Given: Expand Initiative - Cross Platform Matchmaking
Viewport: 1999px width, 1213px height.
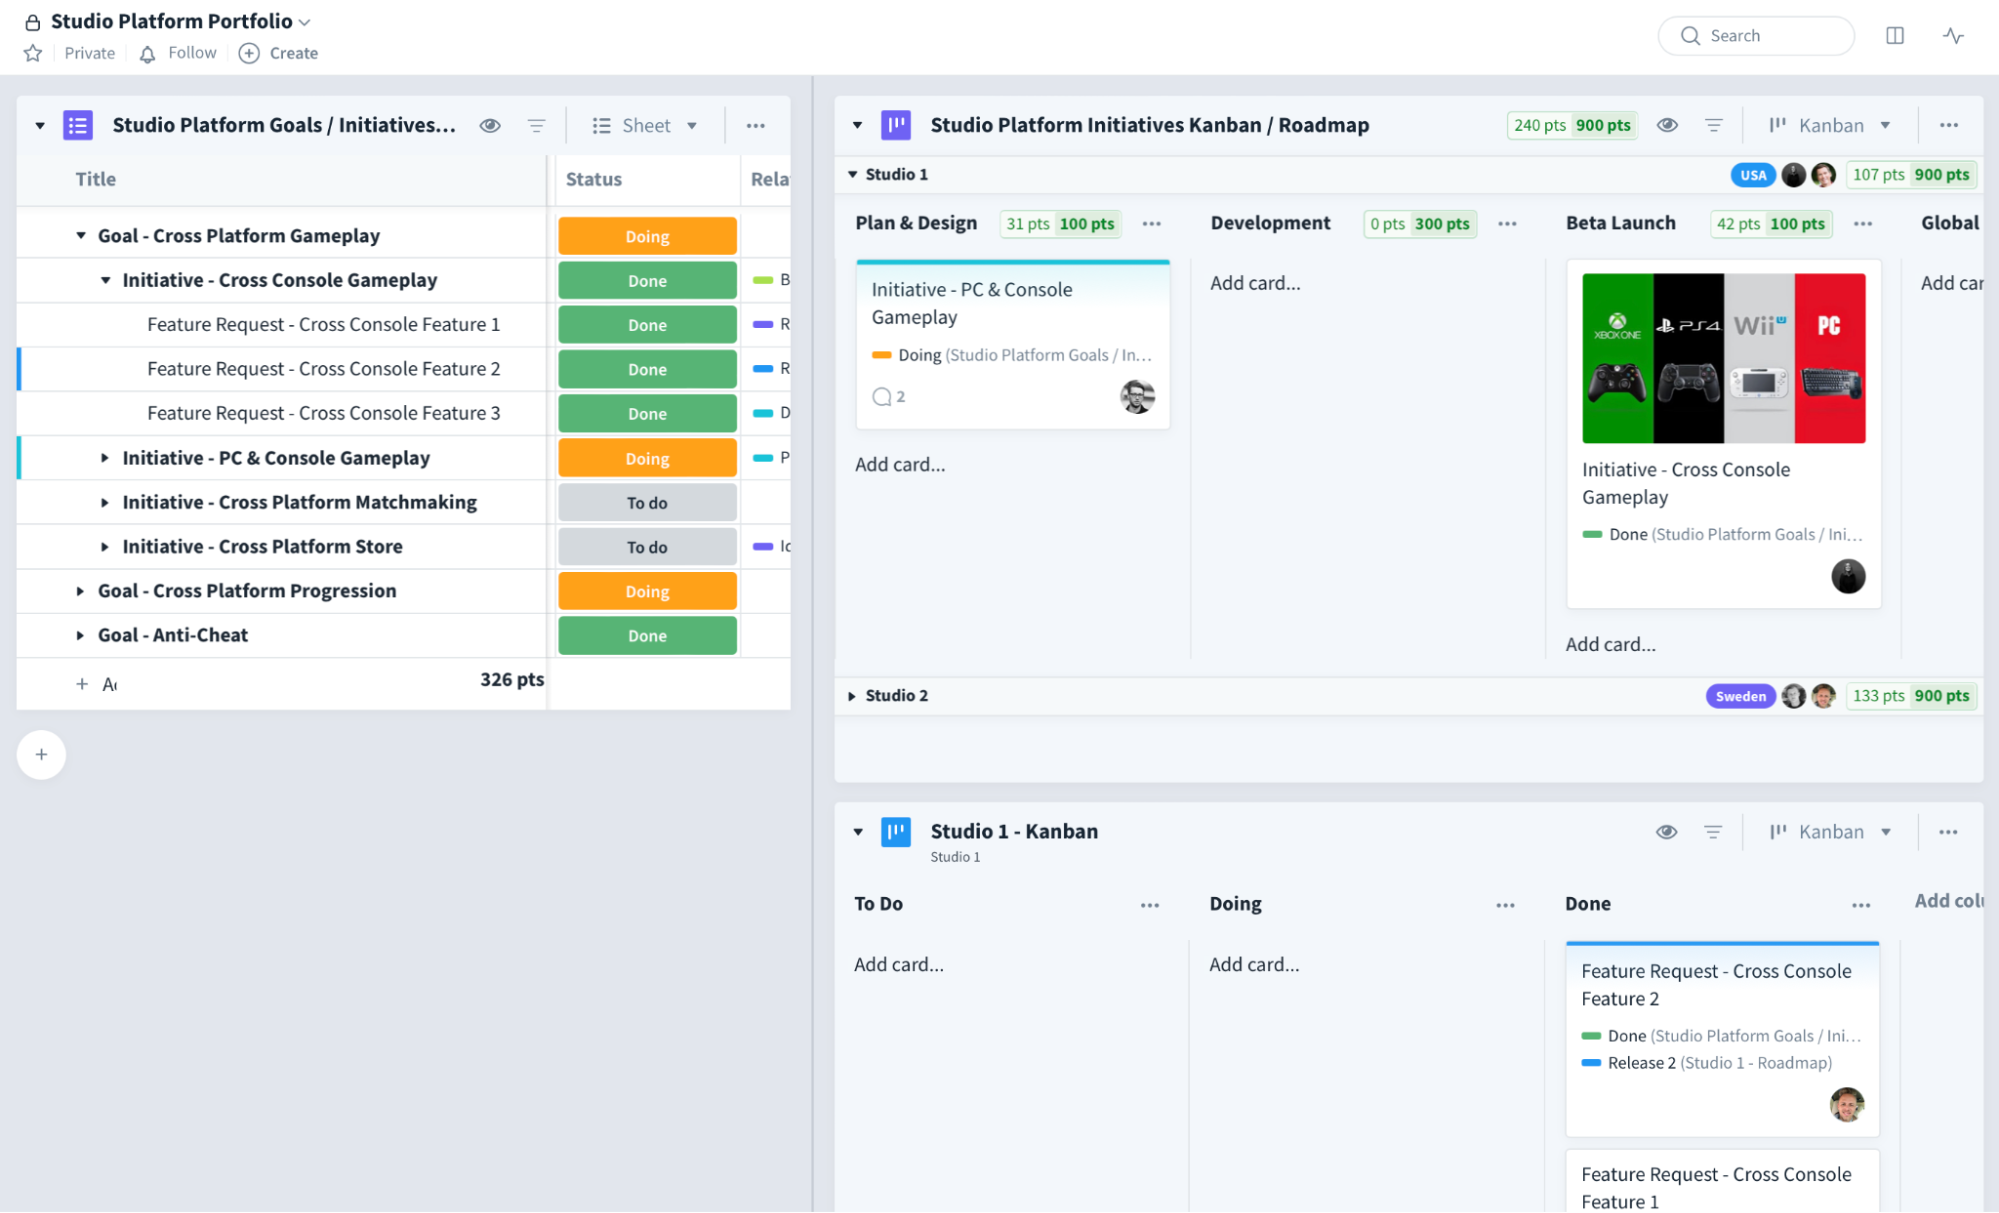Looking at the screenshot, I should point(106,502).
